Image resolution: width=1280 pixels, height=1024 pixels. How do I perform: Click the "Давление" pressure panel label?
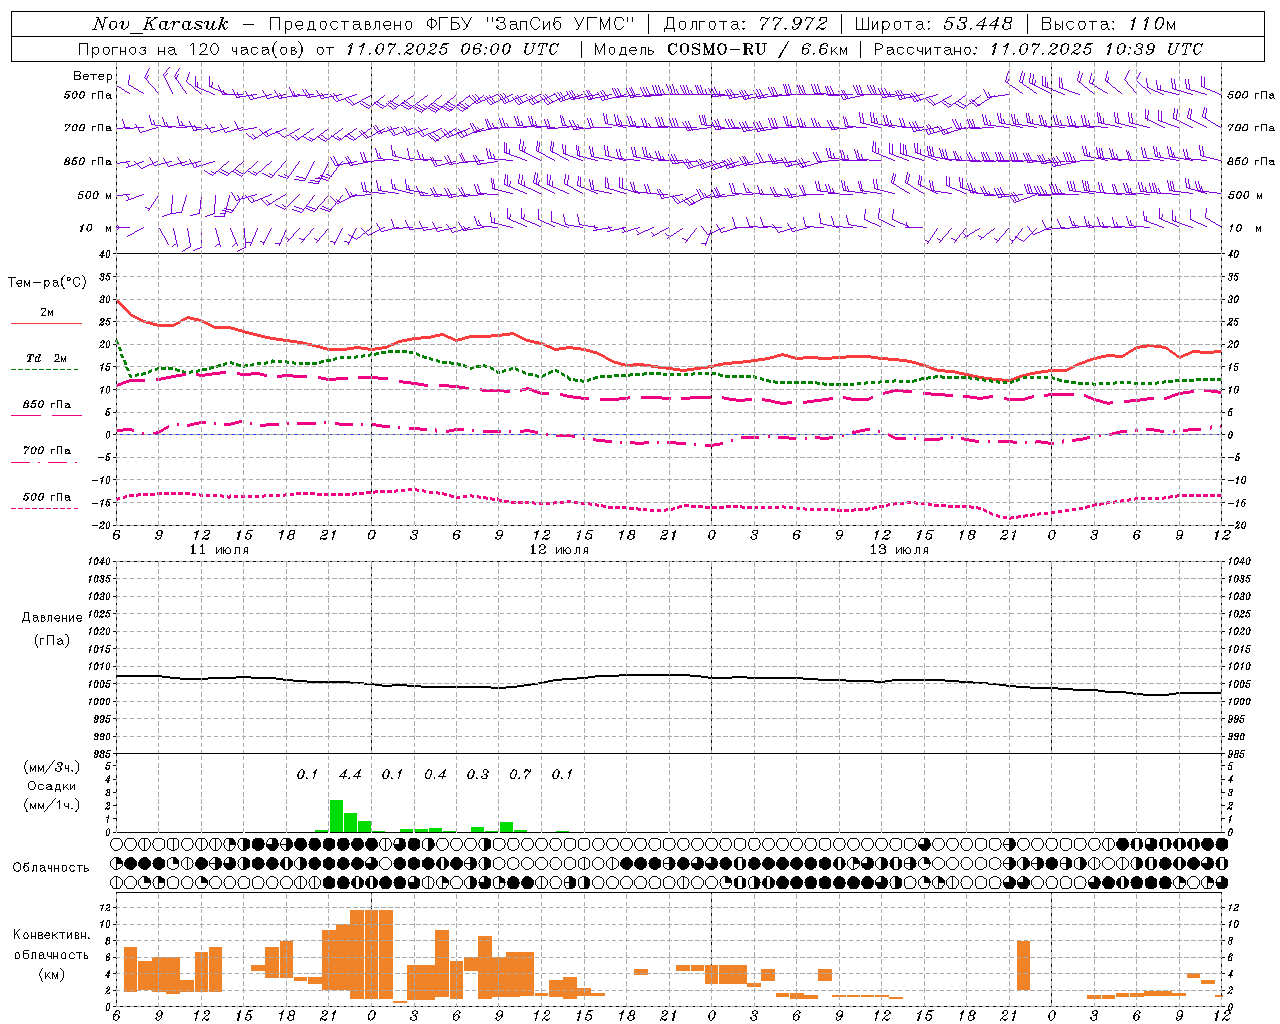(52, 618)
